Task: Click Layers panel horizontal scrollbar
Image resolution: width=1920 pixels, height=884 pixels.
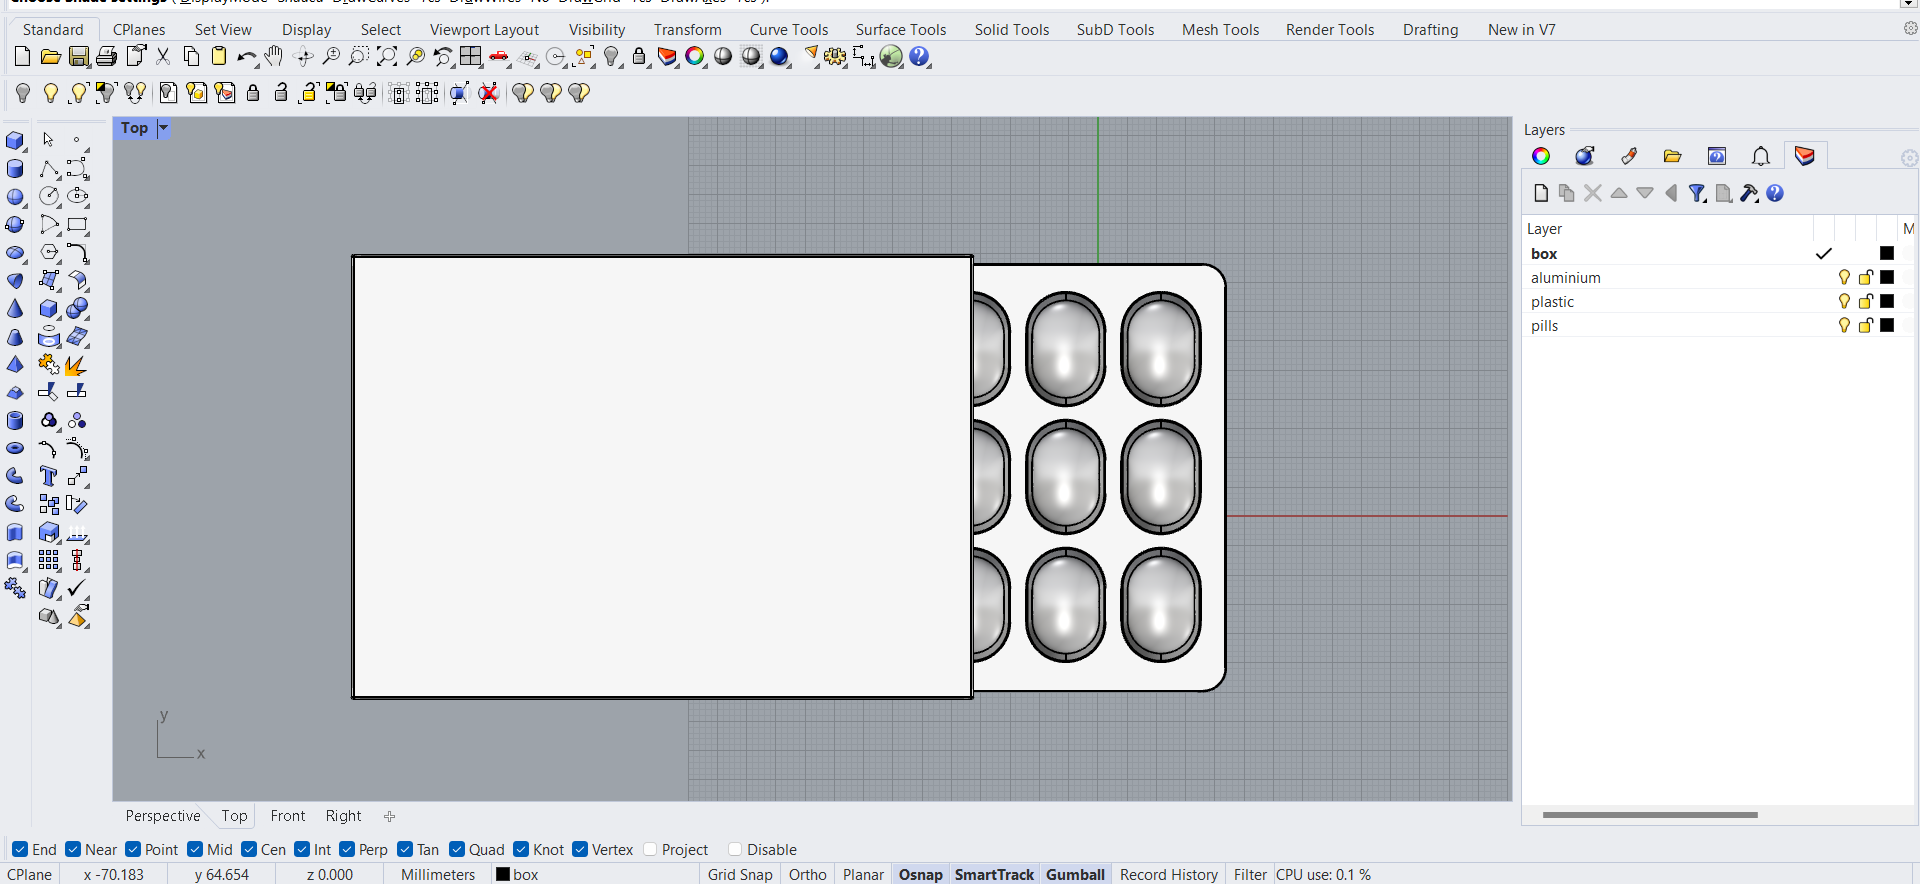Action: tap(1650, 815)
